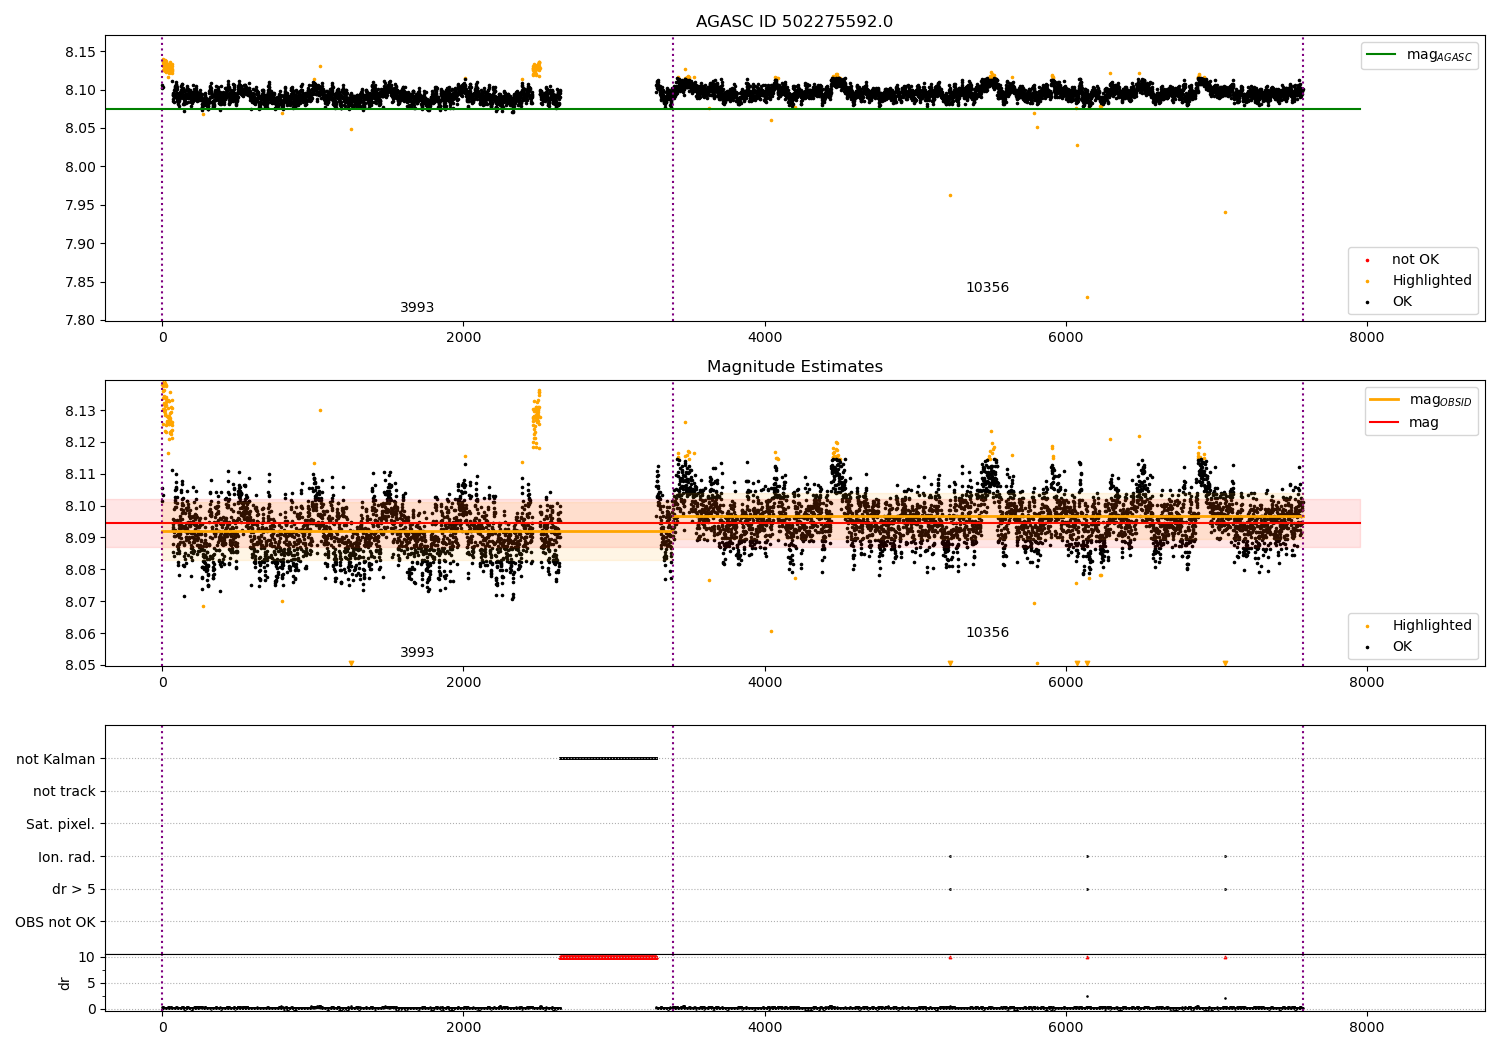
Task: Click the black "not Kalman" data bar
Action: (608, 758)
